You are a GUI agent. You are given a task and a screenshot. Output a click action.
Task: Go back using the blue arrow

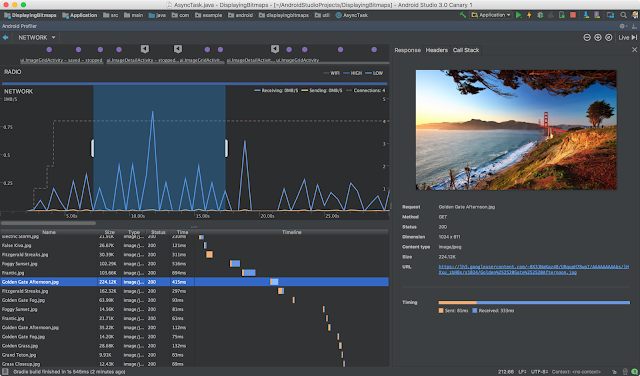[6, 38]
